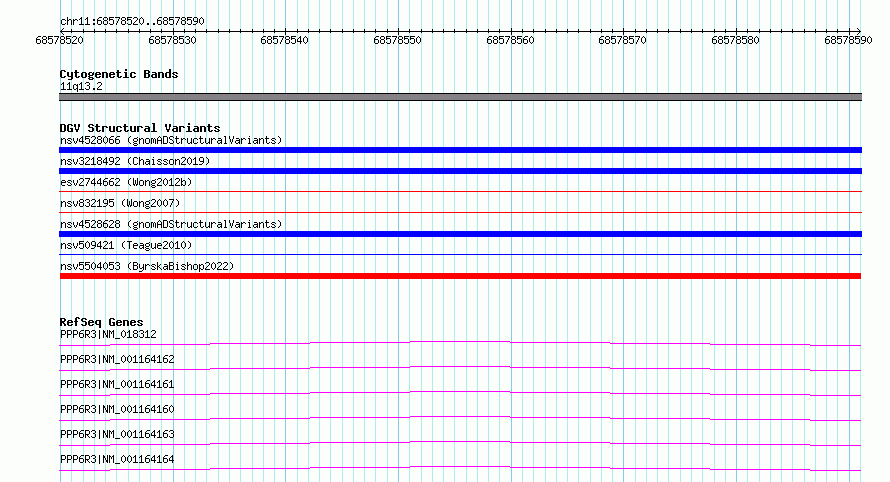Click the blue bar for nsv4528066
The width and height of the screenshot is (890, 482).
[x=460, y=150]
